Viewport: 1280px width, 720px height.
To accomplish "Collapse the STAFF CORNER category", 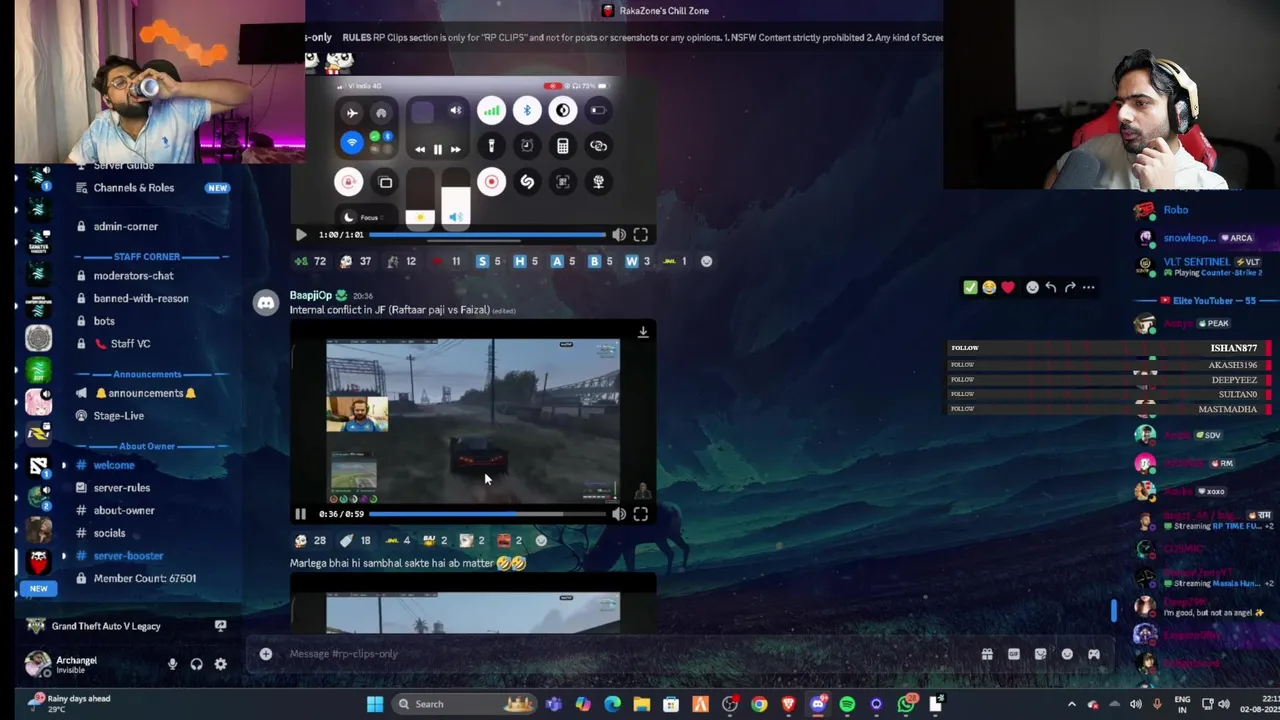I will pyautogui.click(x=147, y=257).
